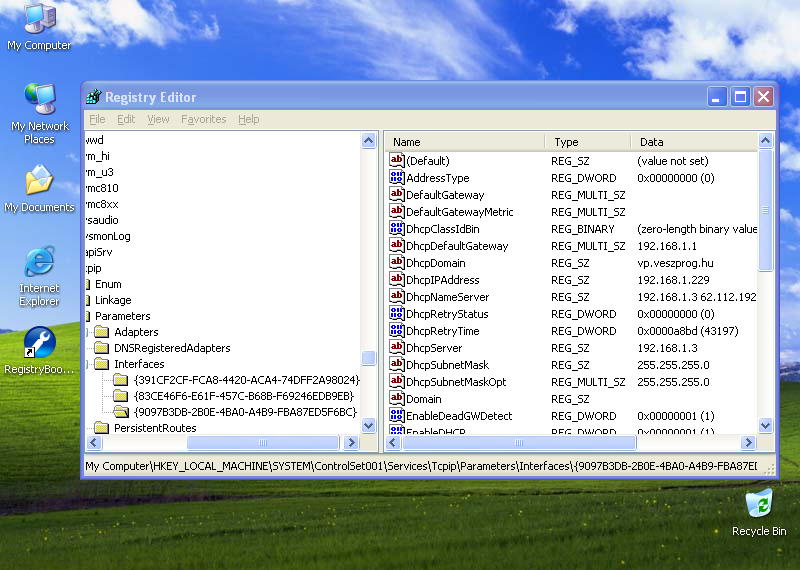Screen dimensions: 800x570
Task: Select the Parameters tree key
Action: tap(122, 316)
